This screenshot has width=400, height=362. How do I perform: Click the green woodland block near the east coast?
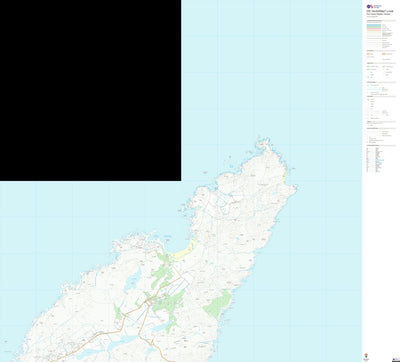tap(217, 304)
